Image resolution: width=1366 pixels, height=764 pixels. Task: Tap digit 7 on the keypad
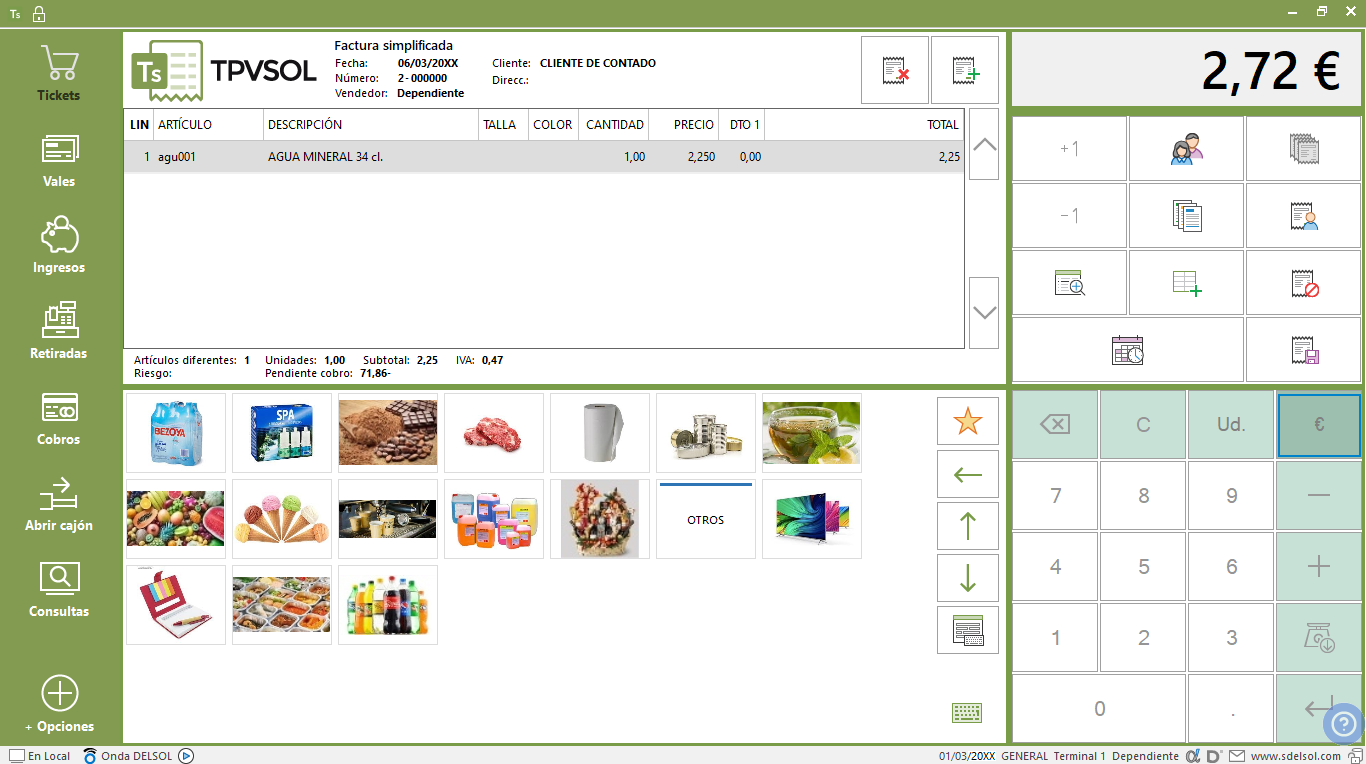coord(1055,495)
